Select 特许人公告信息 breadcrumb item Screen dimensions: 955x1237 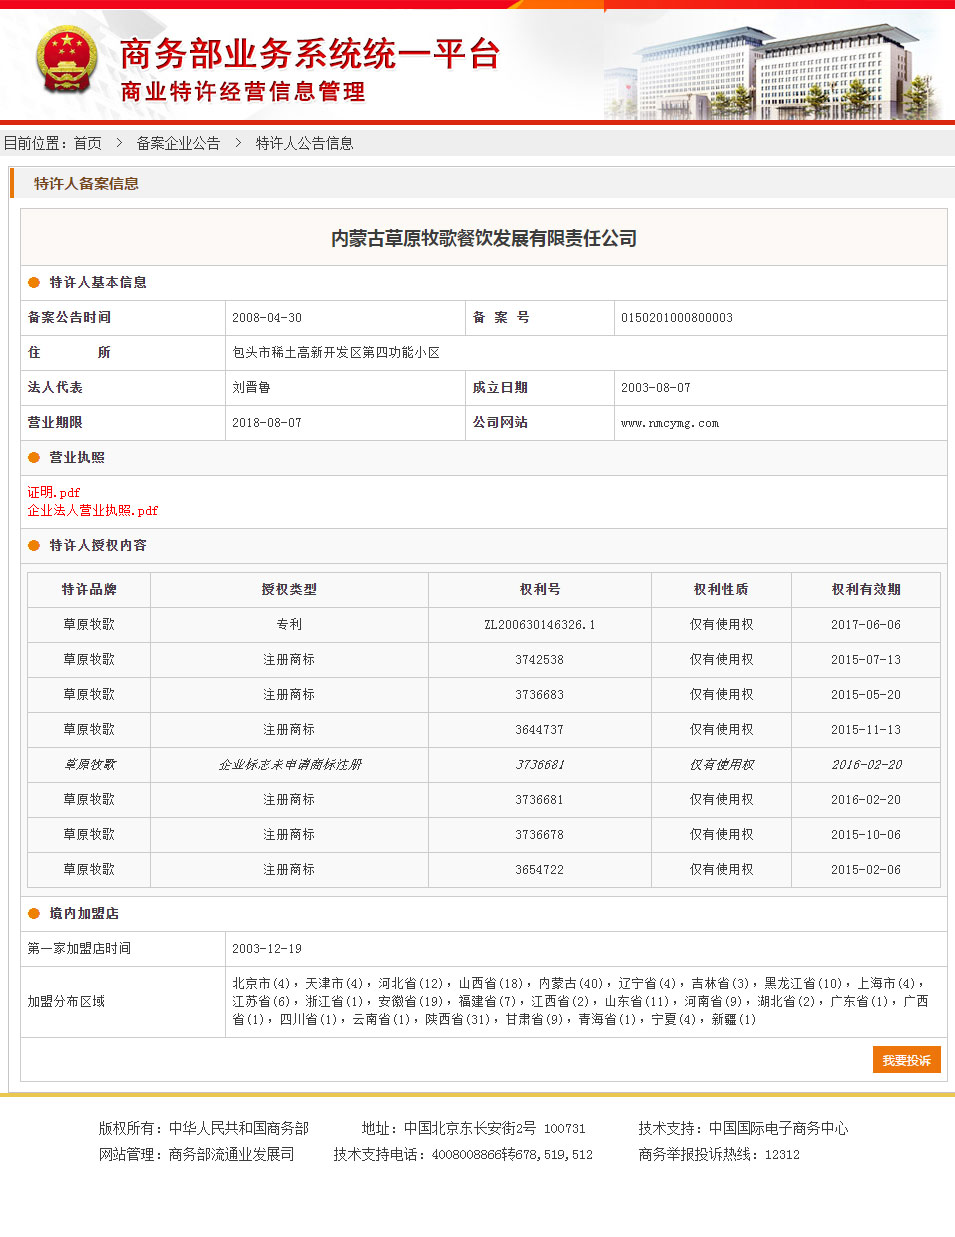304,143
